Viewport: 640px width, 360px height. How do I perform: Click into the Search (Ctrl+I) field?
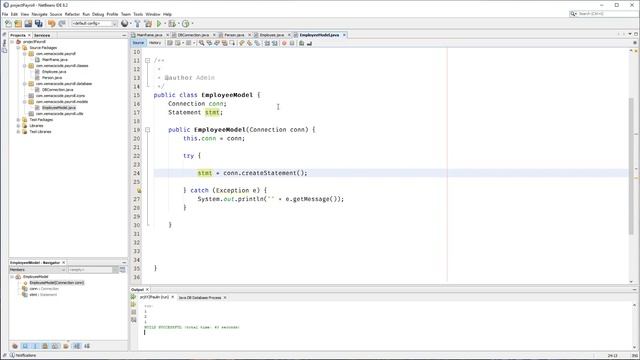coord(606,13)
